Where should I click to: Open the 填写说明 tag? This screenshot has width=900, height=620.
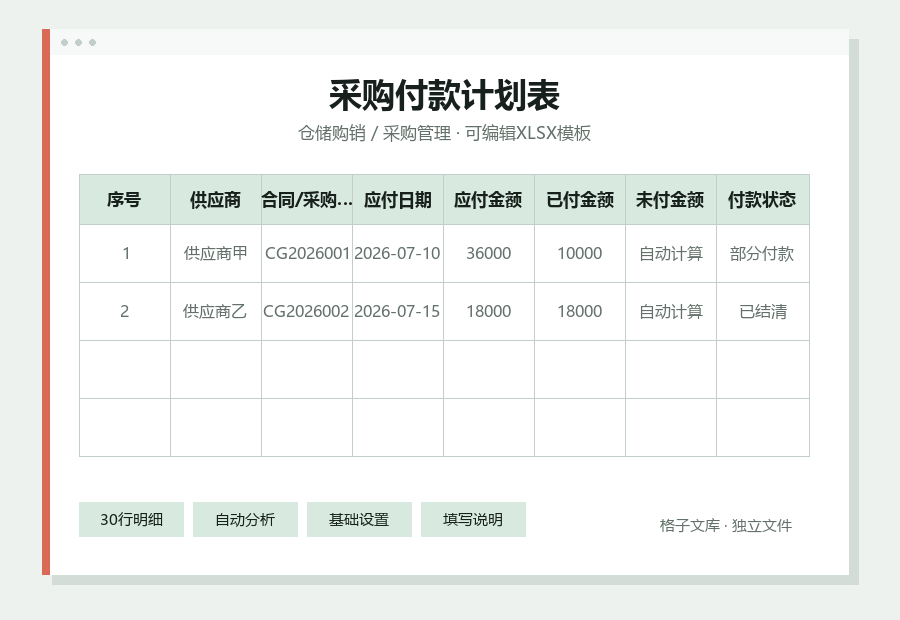tap(473, 520)
